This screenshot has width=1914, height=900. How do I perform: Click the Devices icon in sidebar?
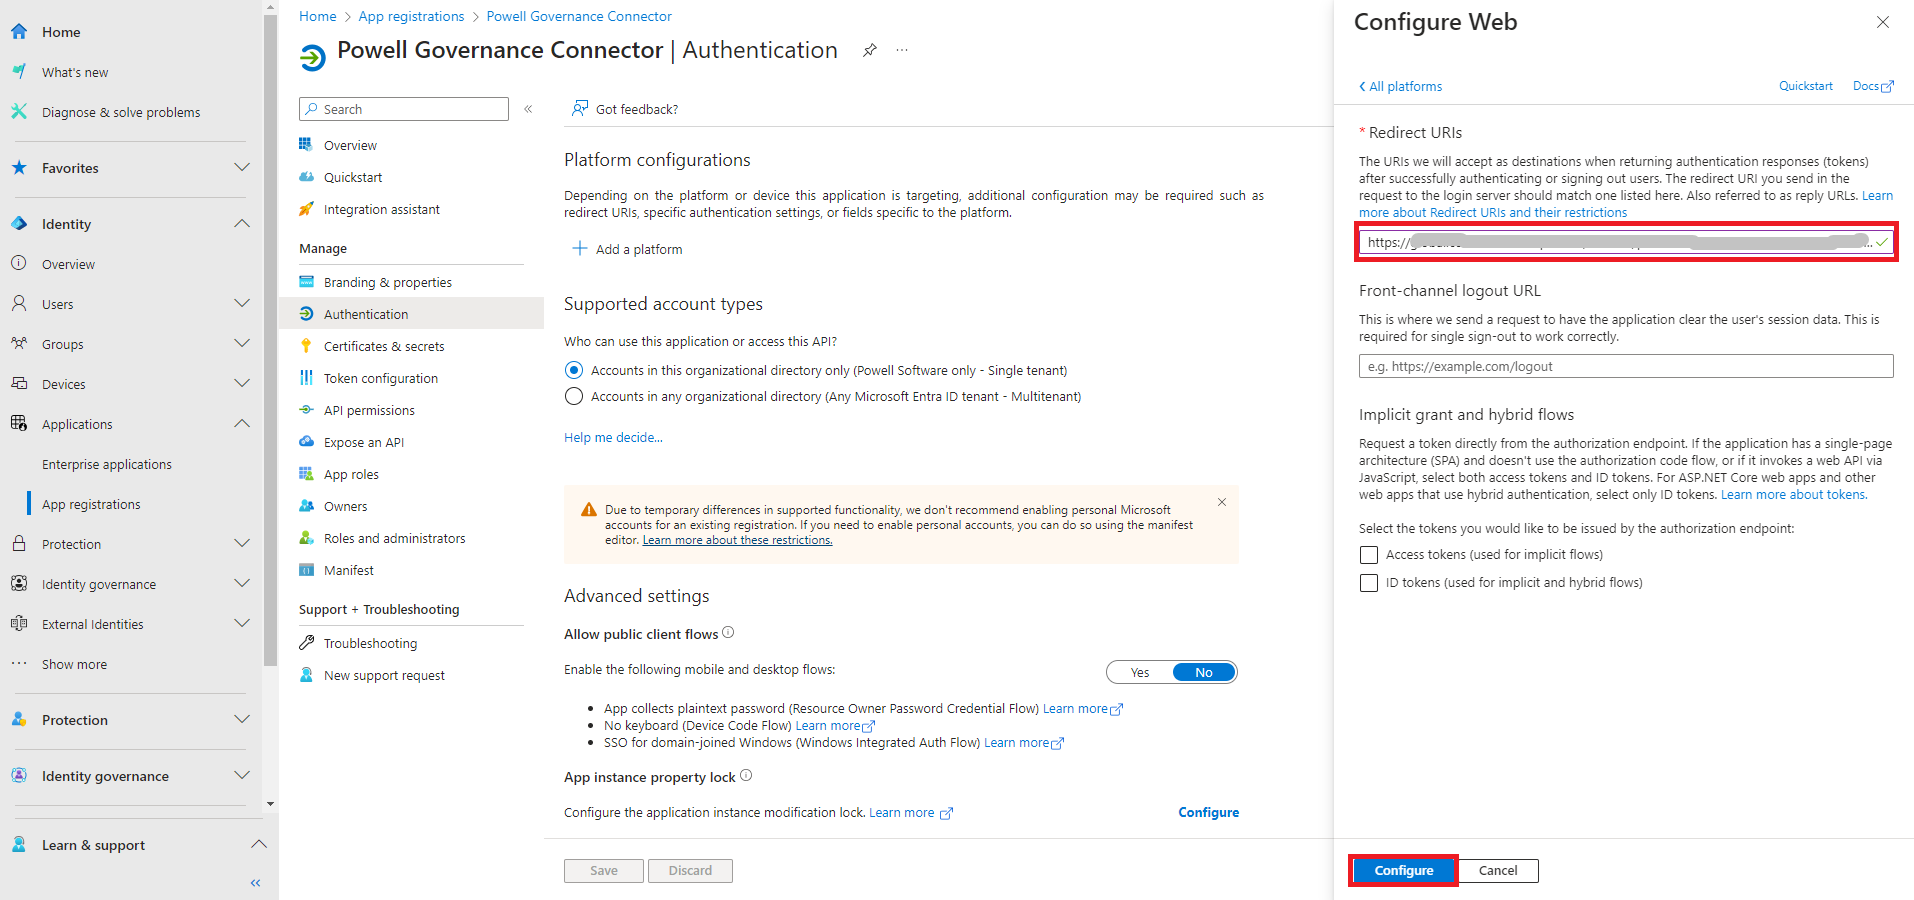click(x=19, y=383)
